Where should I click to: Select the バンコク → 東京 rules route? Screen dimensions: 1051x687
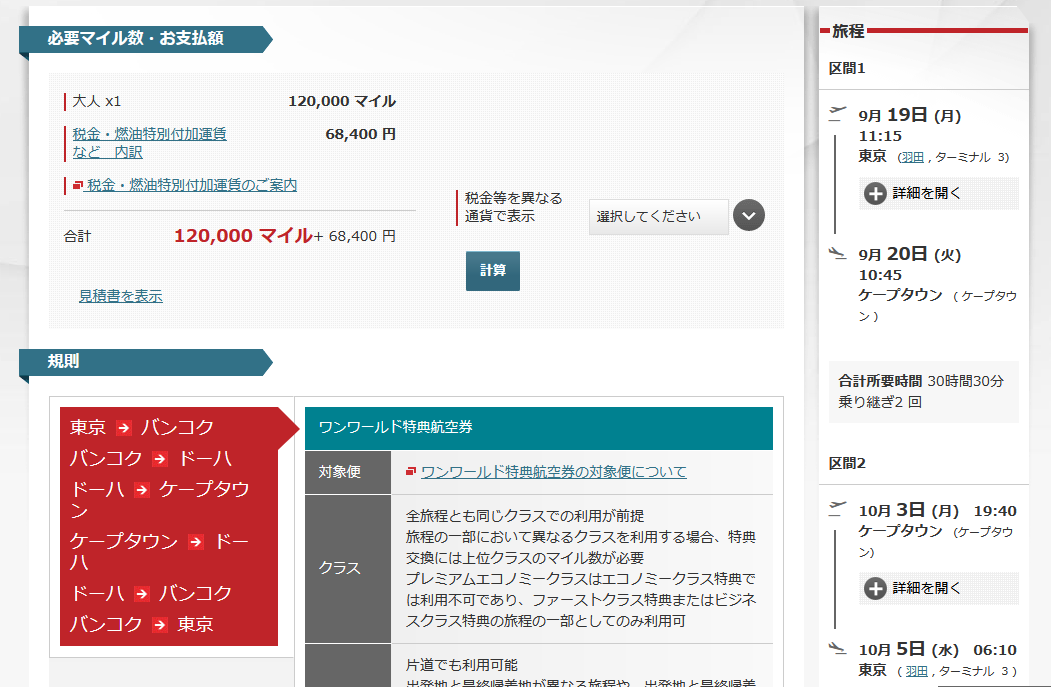pyautogui.click(x=142, y=624)
